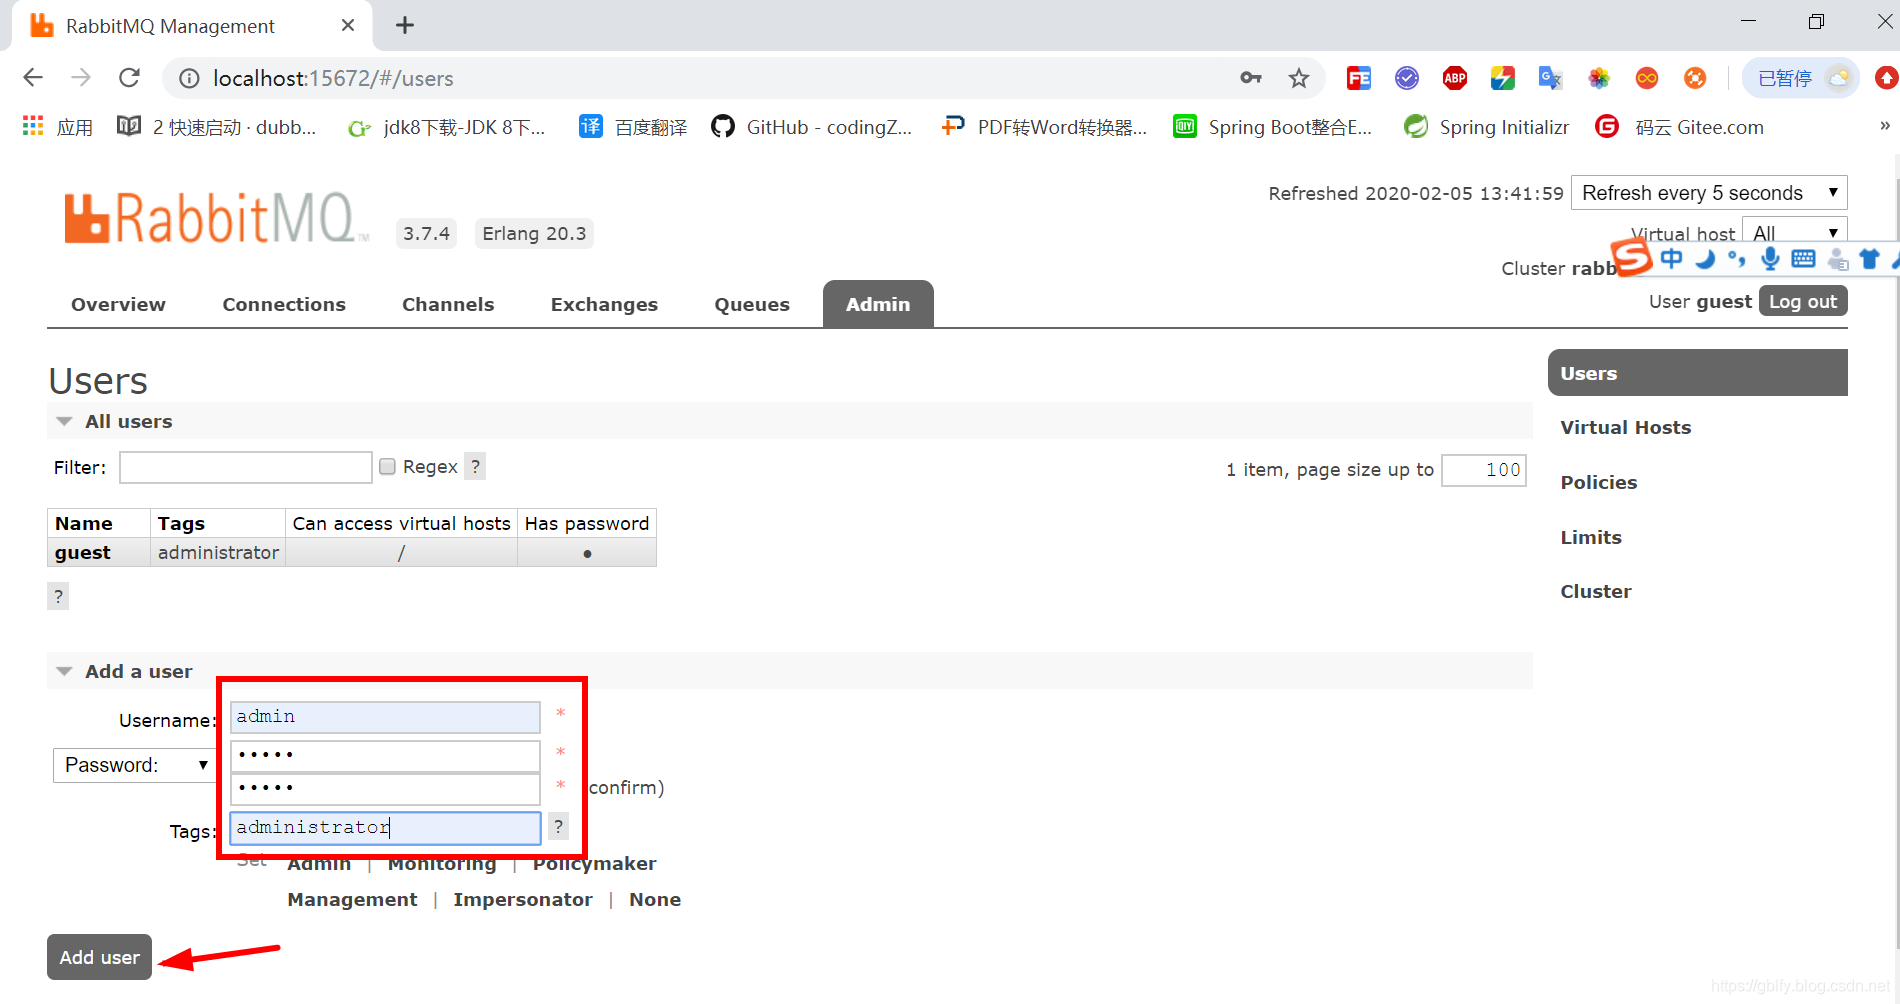Set the Impersonator tag

coord(523,899)
